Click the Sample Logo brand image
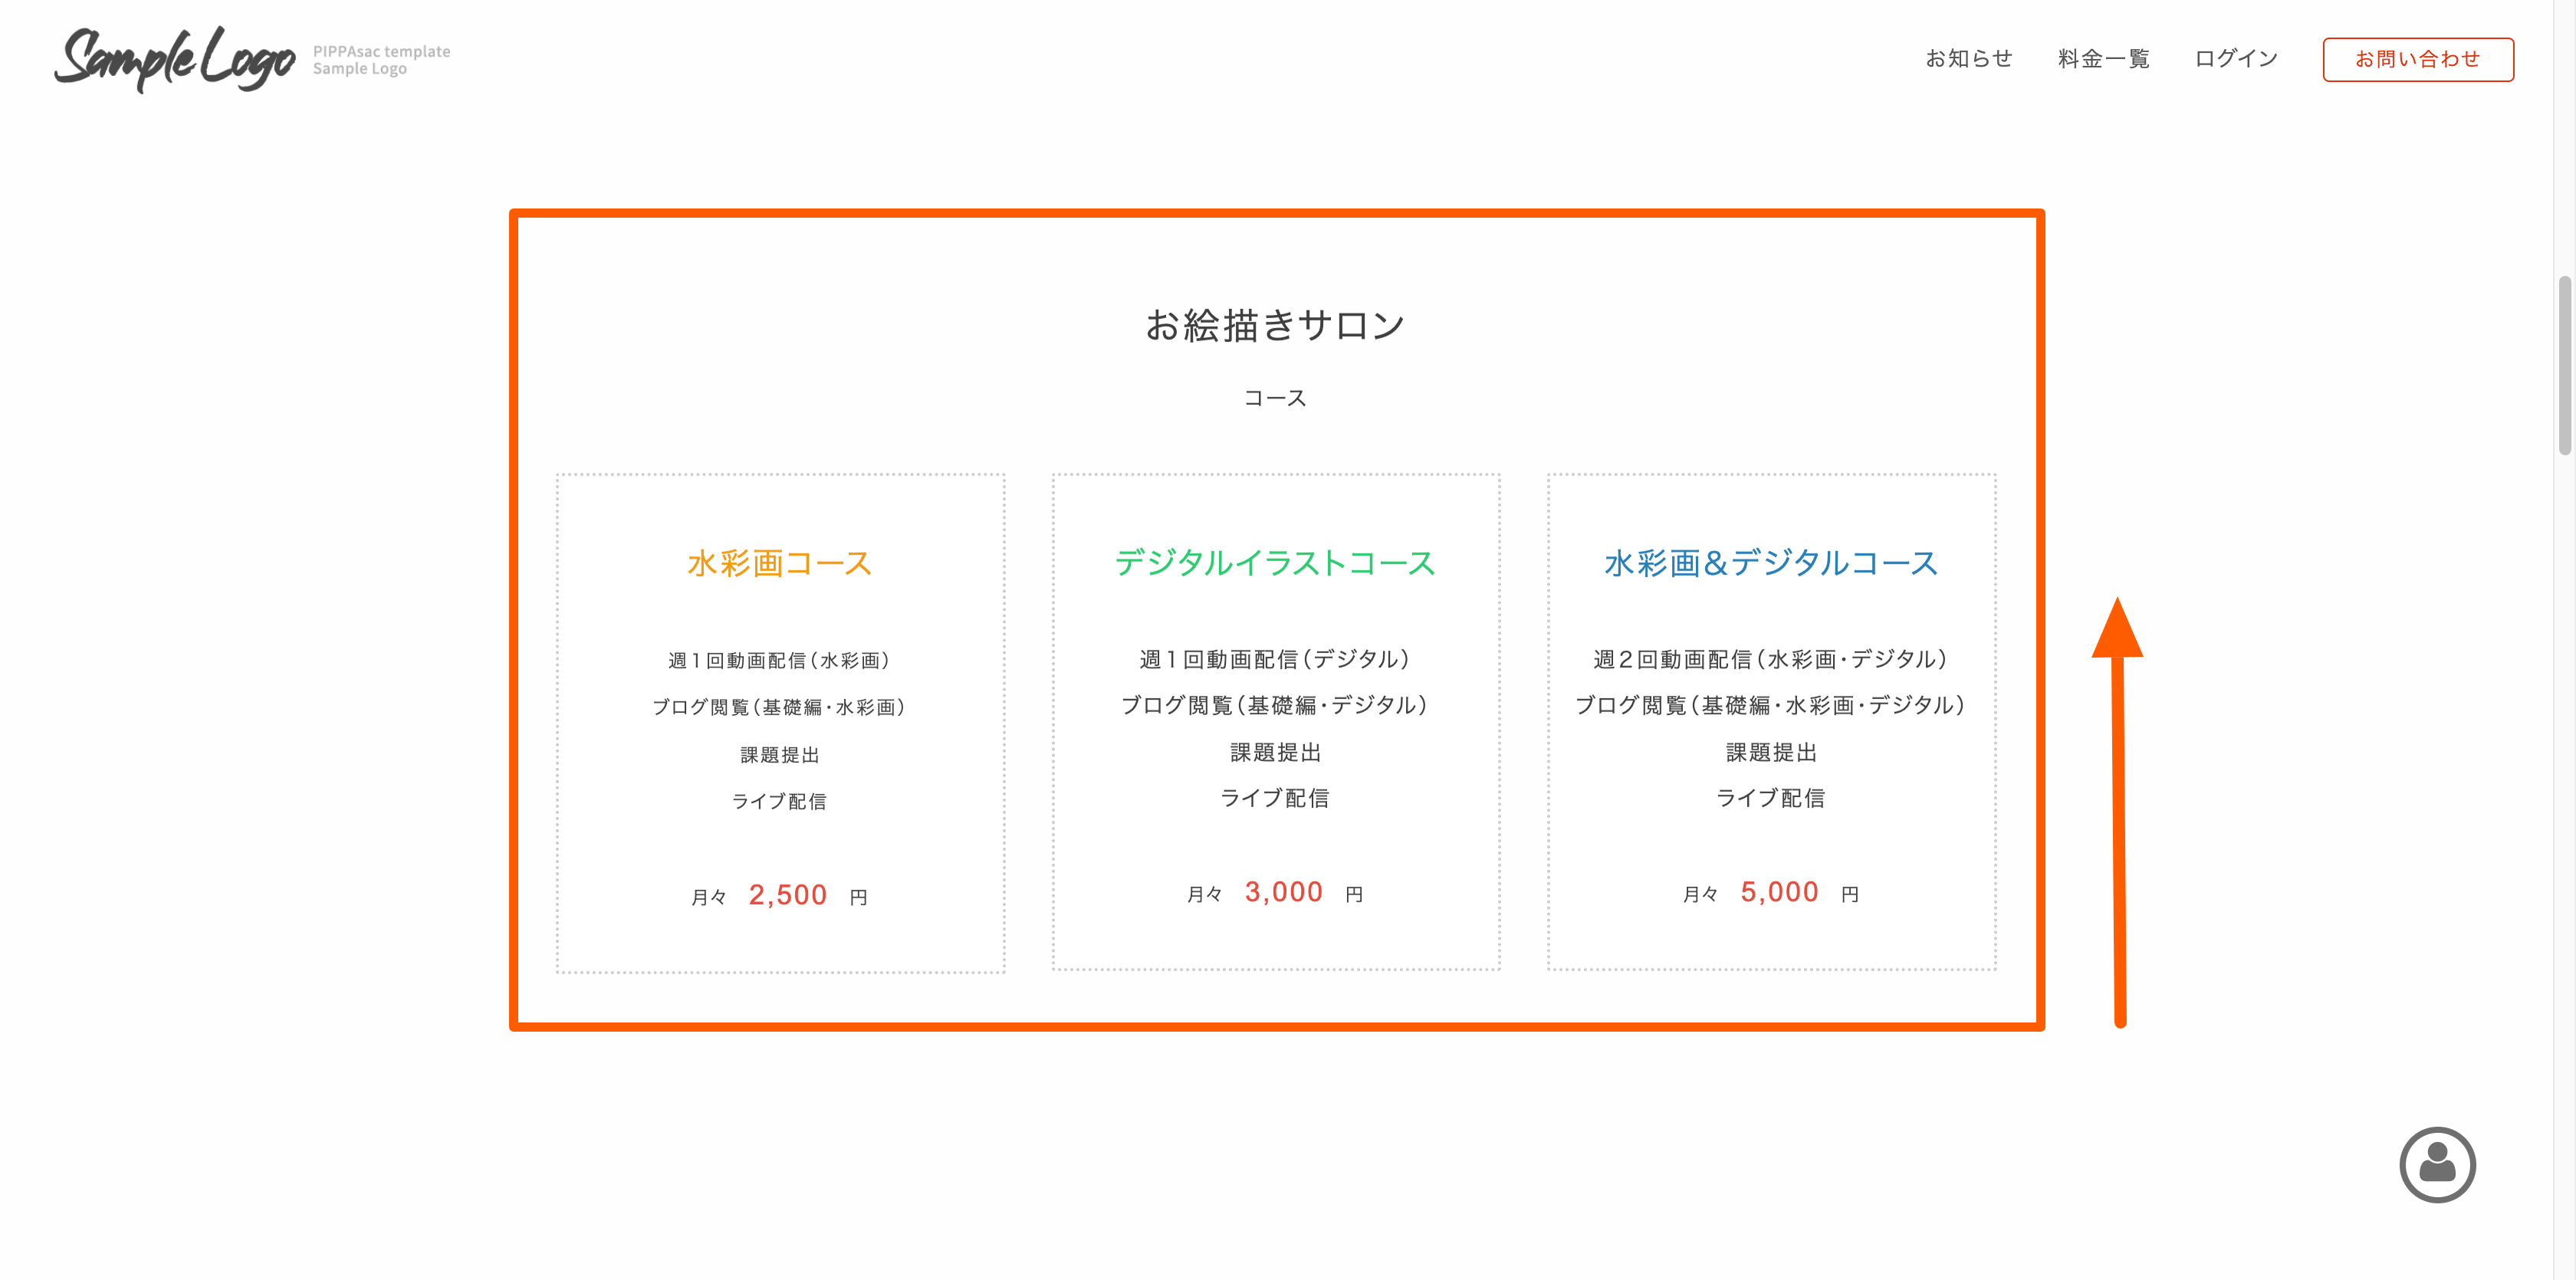Viewport: 2576px width, 1280px height. tap(175, 58)
